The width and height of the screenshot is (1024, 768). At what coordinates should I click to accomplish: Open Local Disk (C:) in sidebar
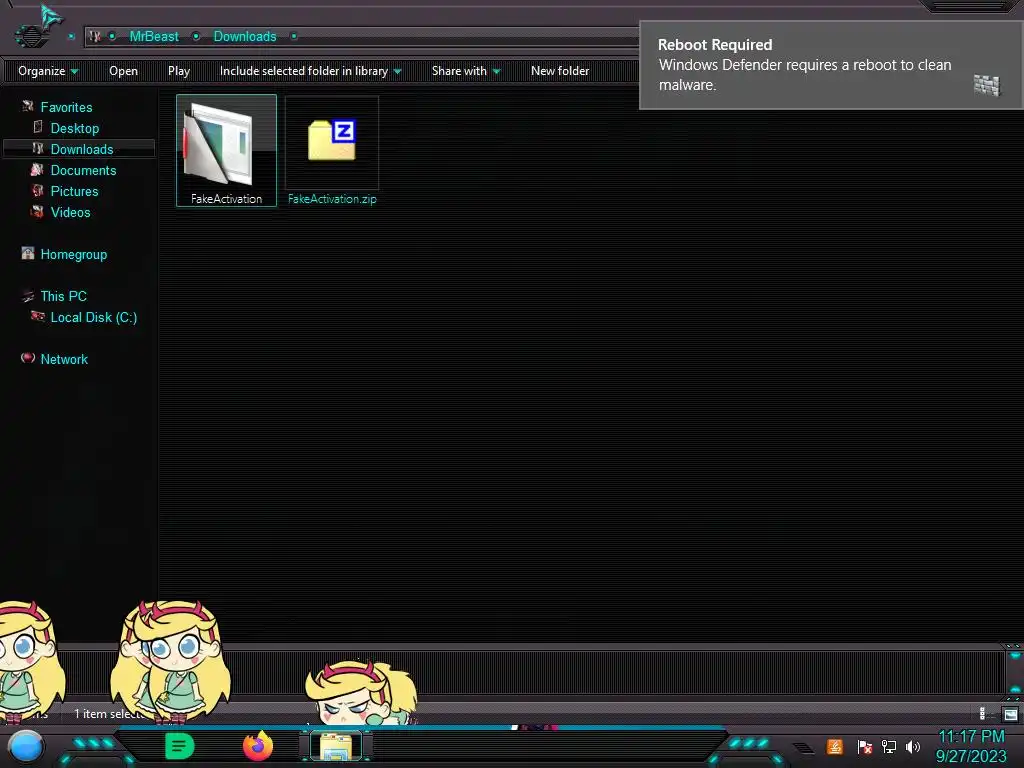point(93,317)
